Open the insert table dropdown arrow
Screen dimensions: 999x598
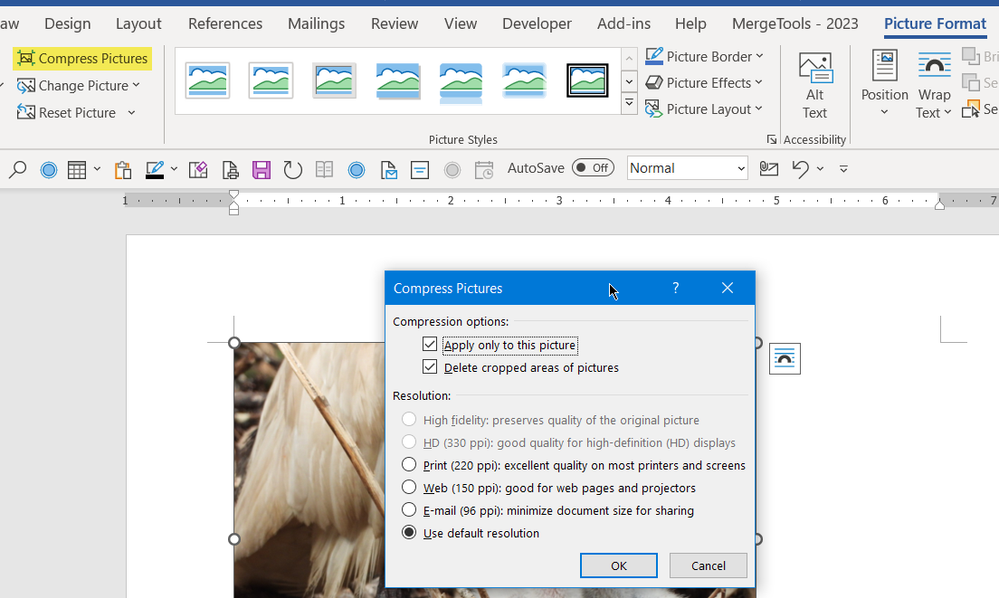pyautogui.click(x=97, y=169)
